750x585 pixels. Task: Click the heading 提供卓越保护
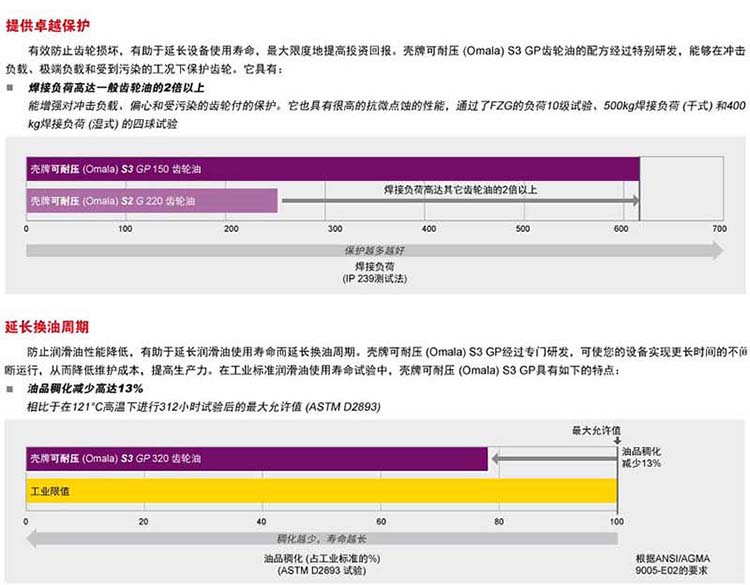coord(47,25)
